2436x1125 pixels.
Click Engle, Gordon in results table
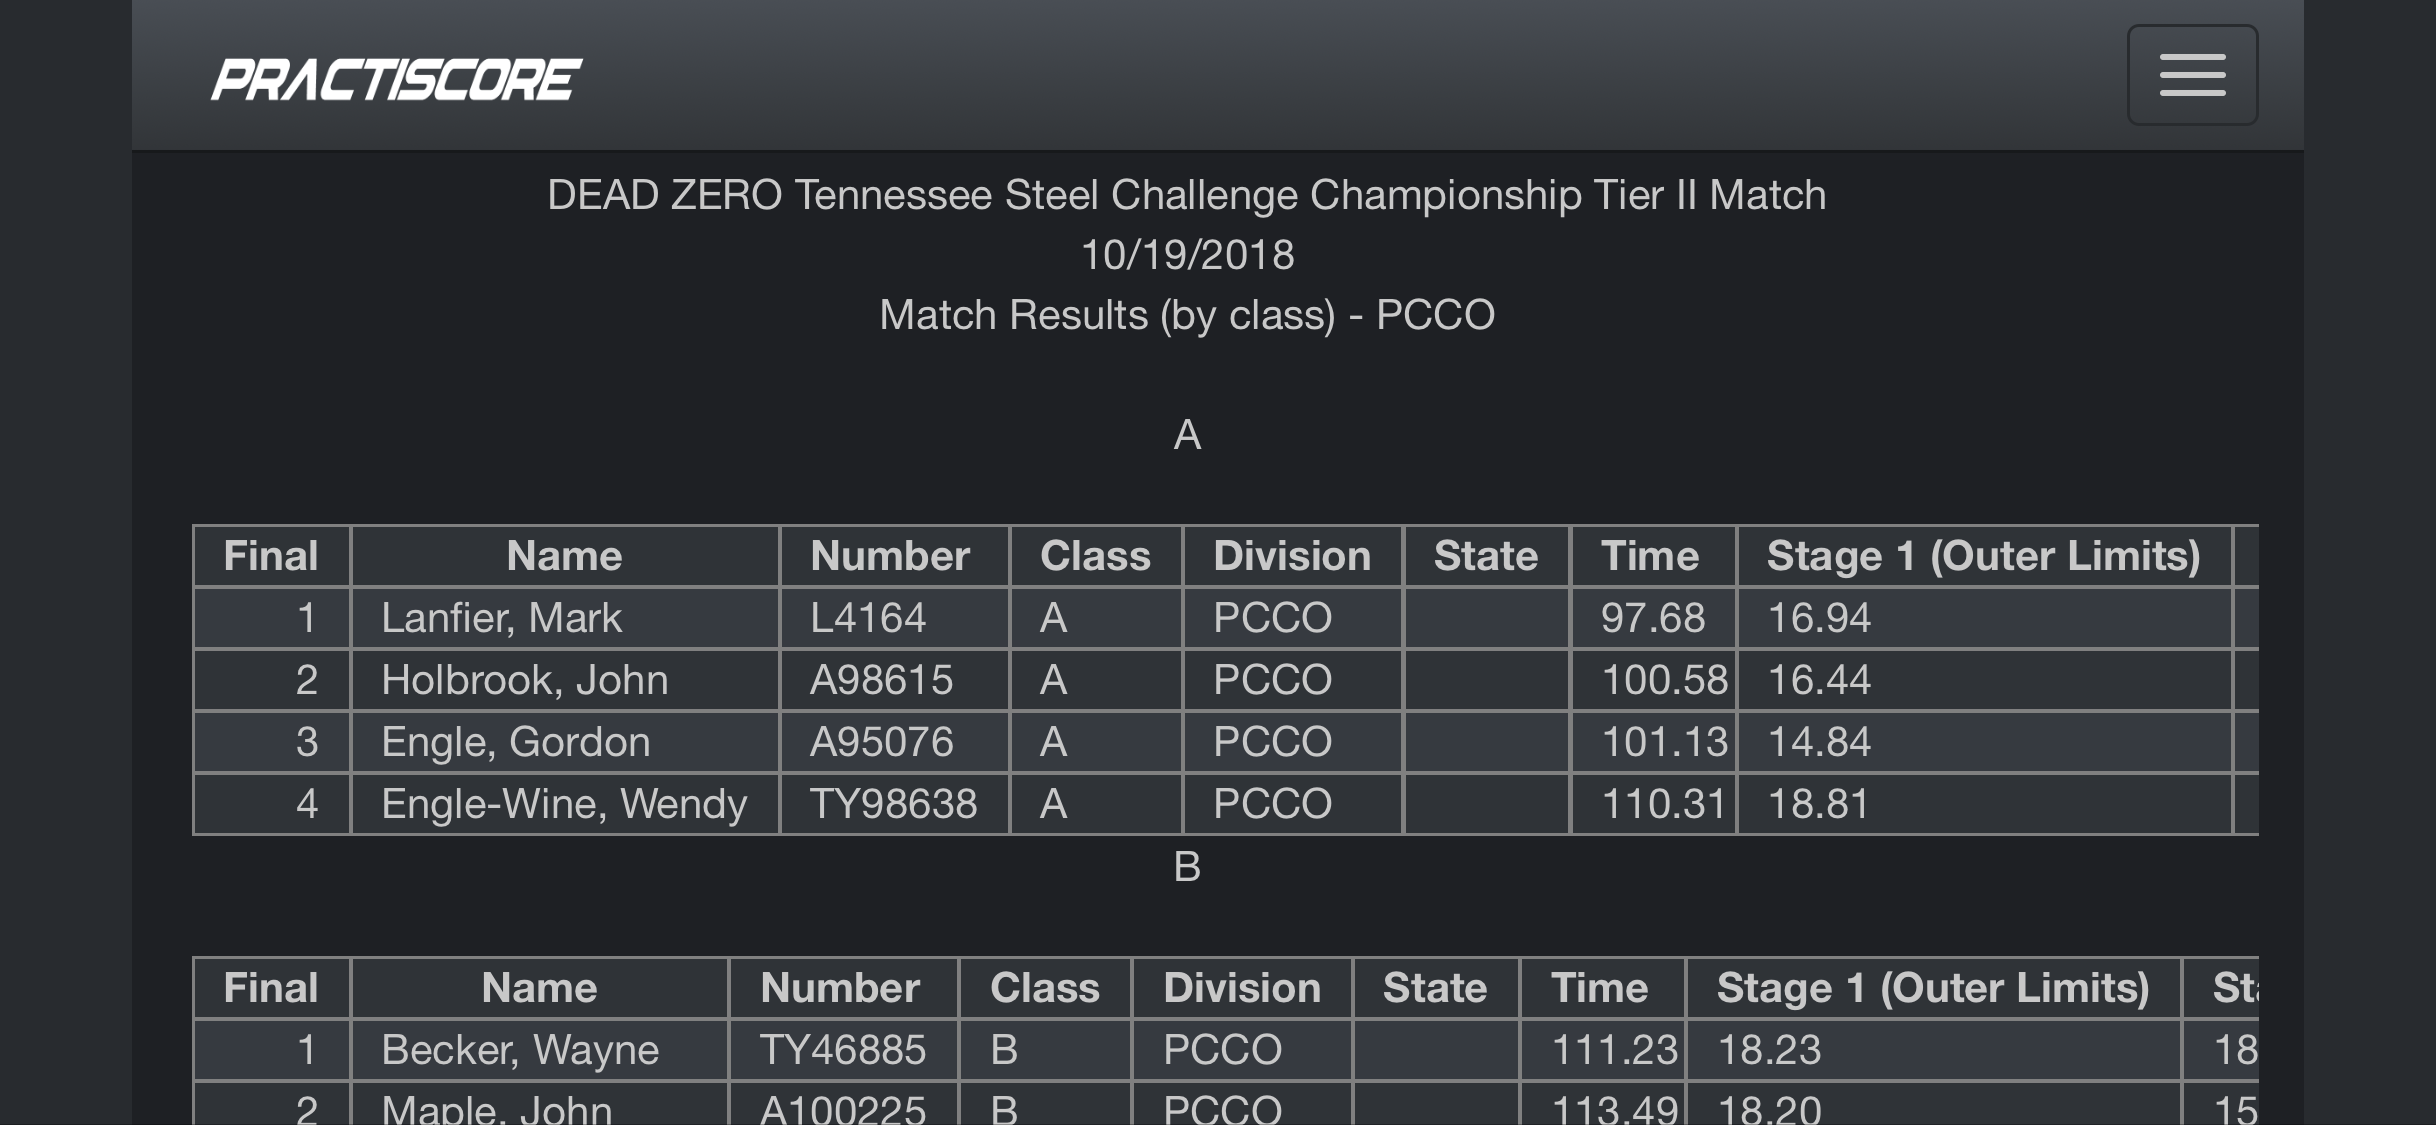pyautogui.click(x=516, y=742)
